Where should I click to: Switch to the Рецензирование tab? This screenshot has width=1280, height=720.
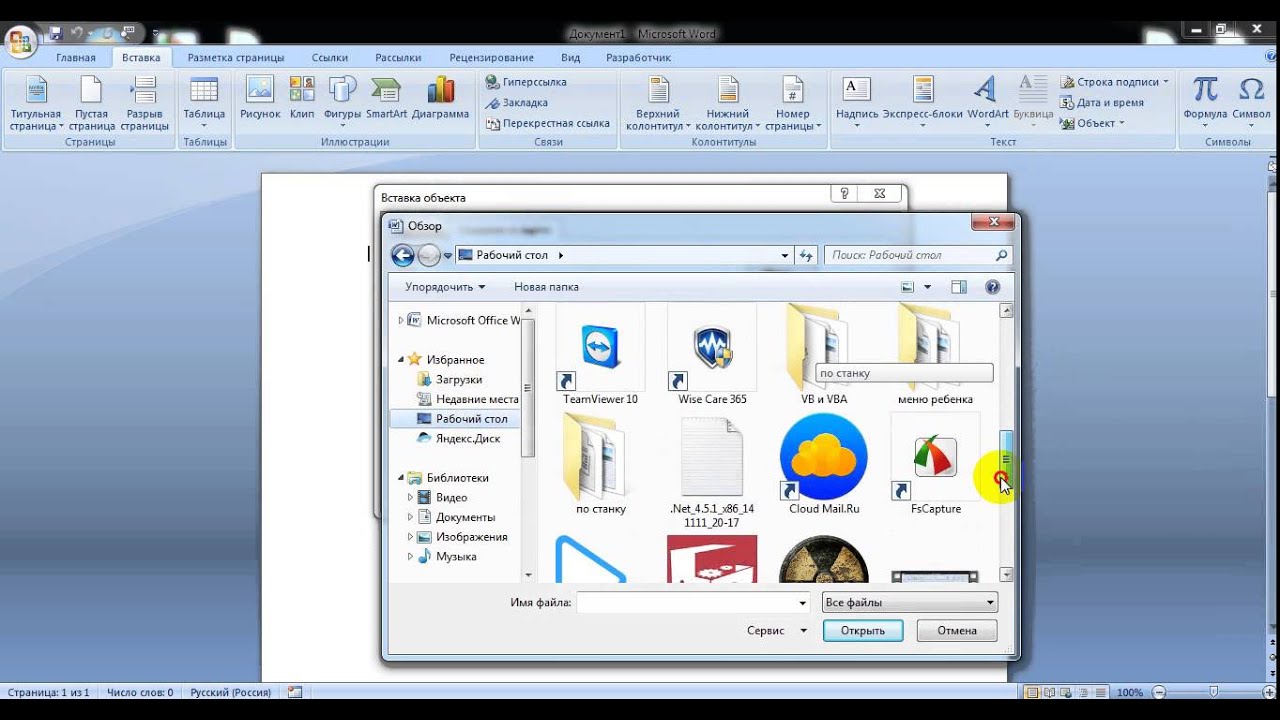click(491, 58)
